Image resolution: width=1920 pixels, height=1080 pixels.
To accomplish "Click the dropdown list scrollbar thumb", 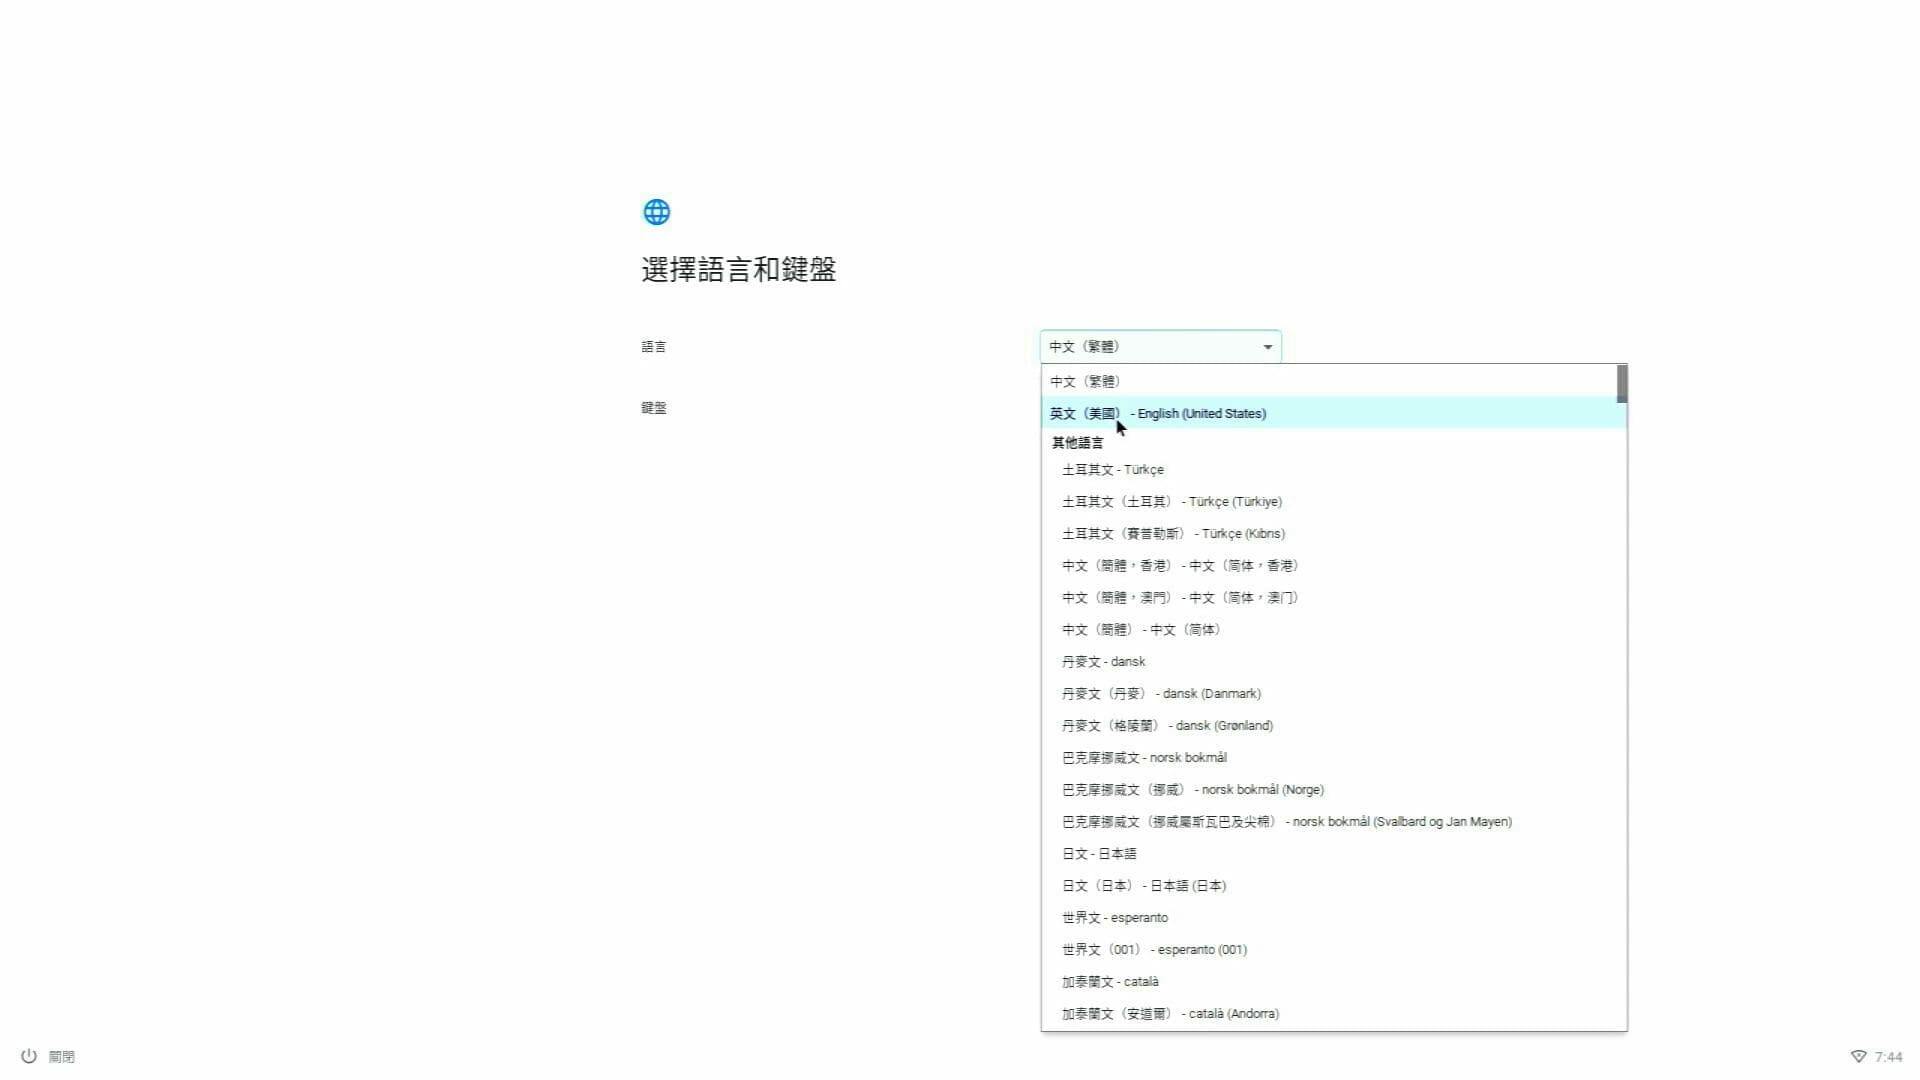I will [1621, 384].
